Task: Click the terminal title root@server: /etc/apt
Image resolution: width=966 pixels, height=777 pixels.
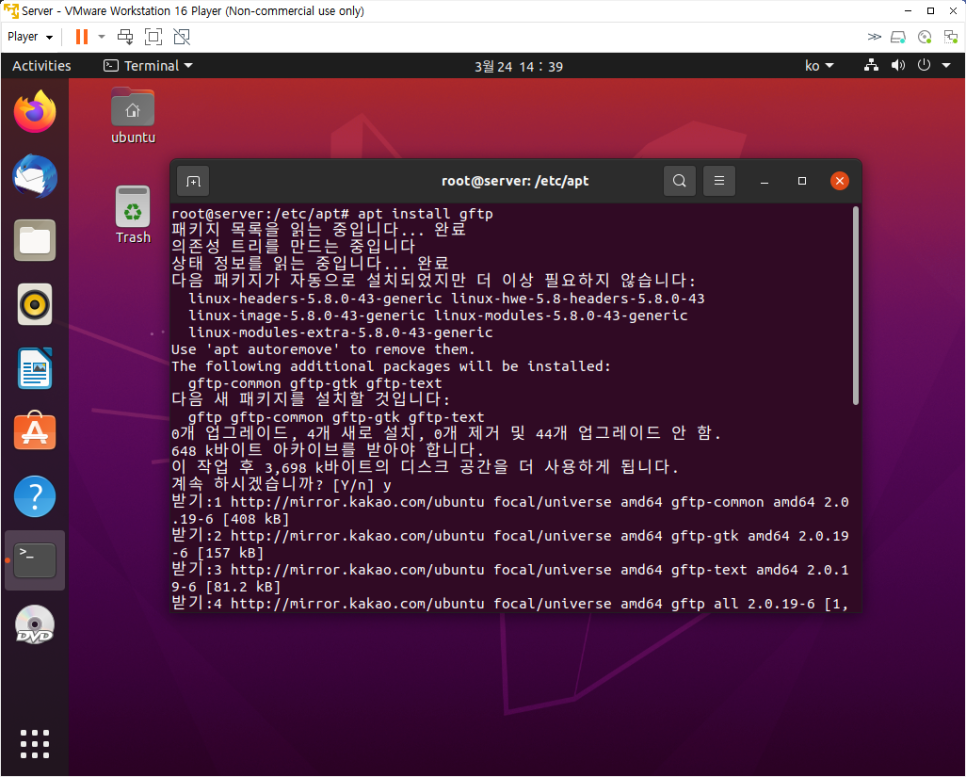Action: (x=515, y=181)
